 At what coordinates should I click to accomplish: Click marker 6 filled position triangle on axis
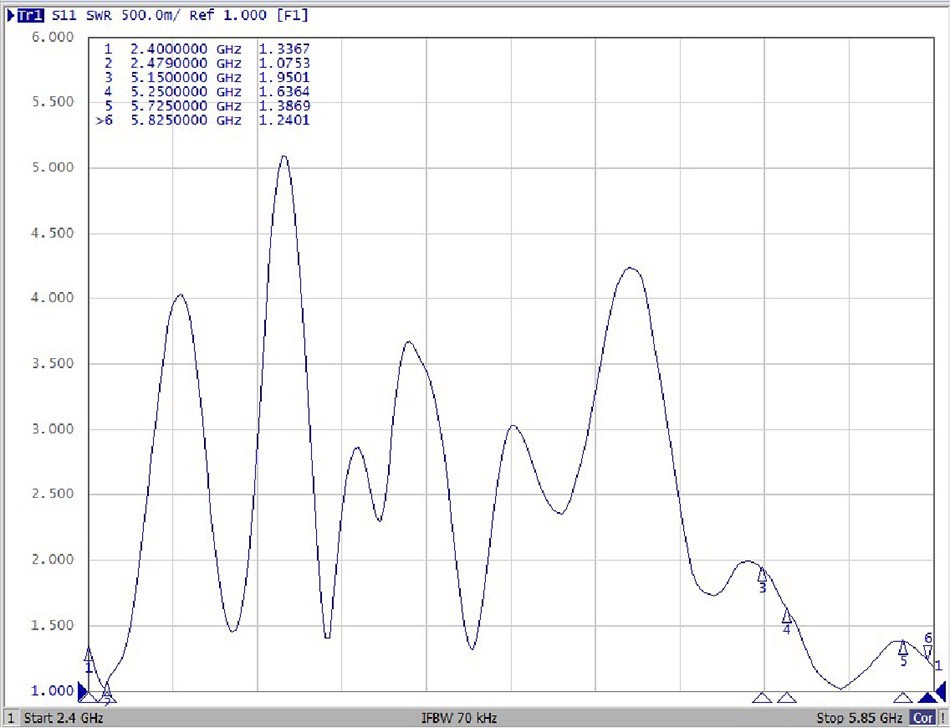pos(928,698)
